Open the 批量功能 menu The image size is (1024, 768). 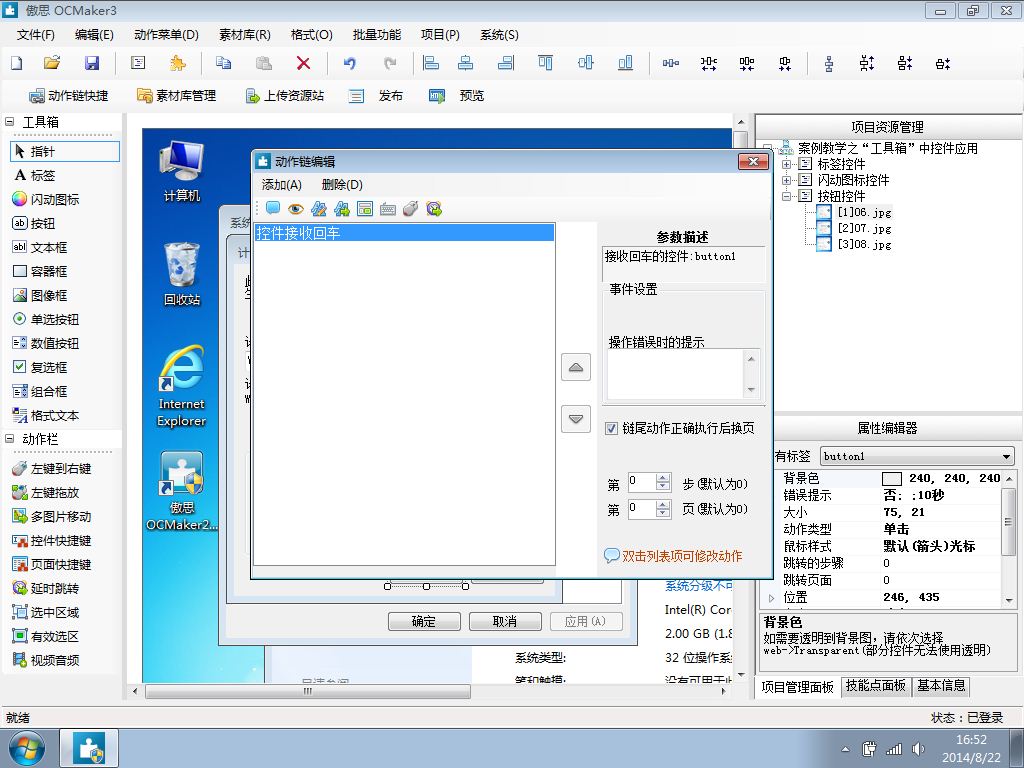coord(377,35)
